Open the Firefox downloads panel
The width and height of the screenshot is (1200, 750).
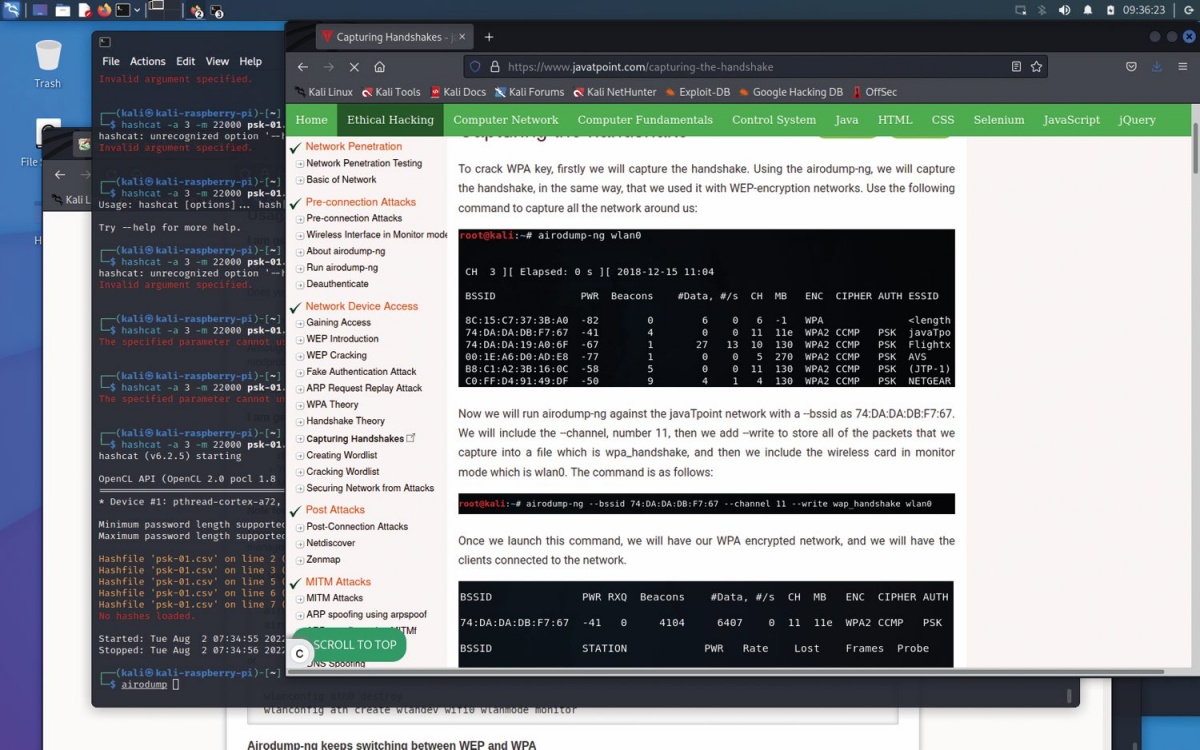pyautogui.click(x=1157, y=67)
